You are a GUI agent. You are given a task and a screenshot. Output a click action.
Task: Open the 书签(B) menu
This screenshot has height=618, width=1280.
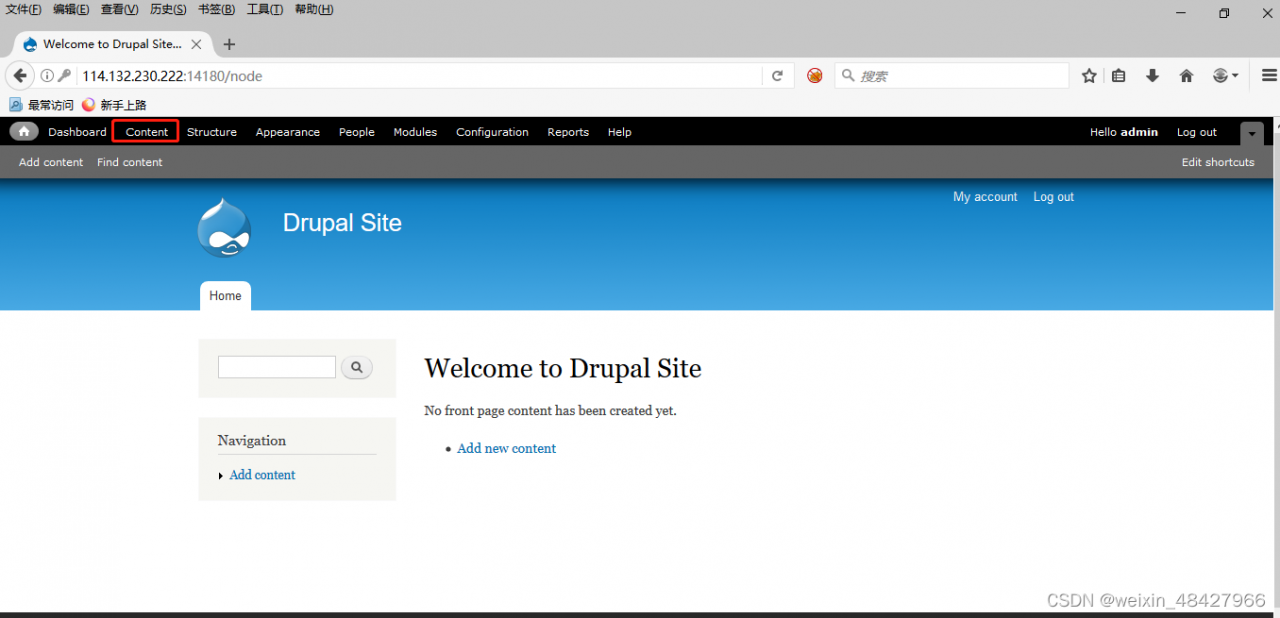(216, 9)
